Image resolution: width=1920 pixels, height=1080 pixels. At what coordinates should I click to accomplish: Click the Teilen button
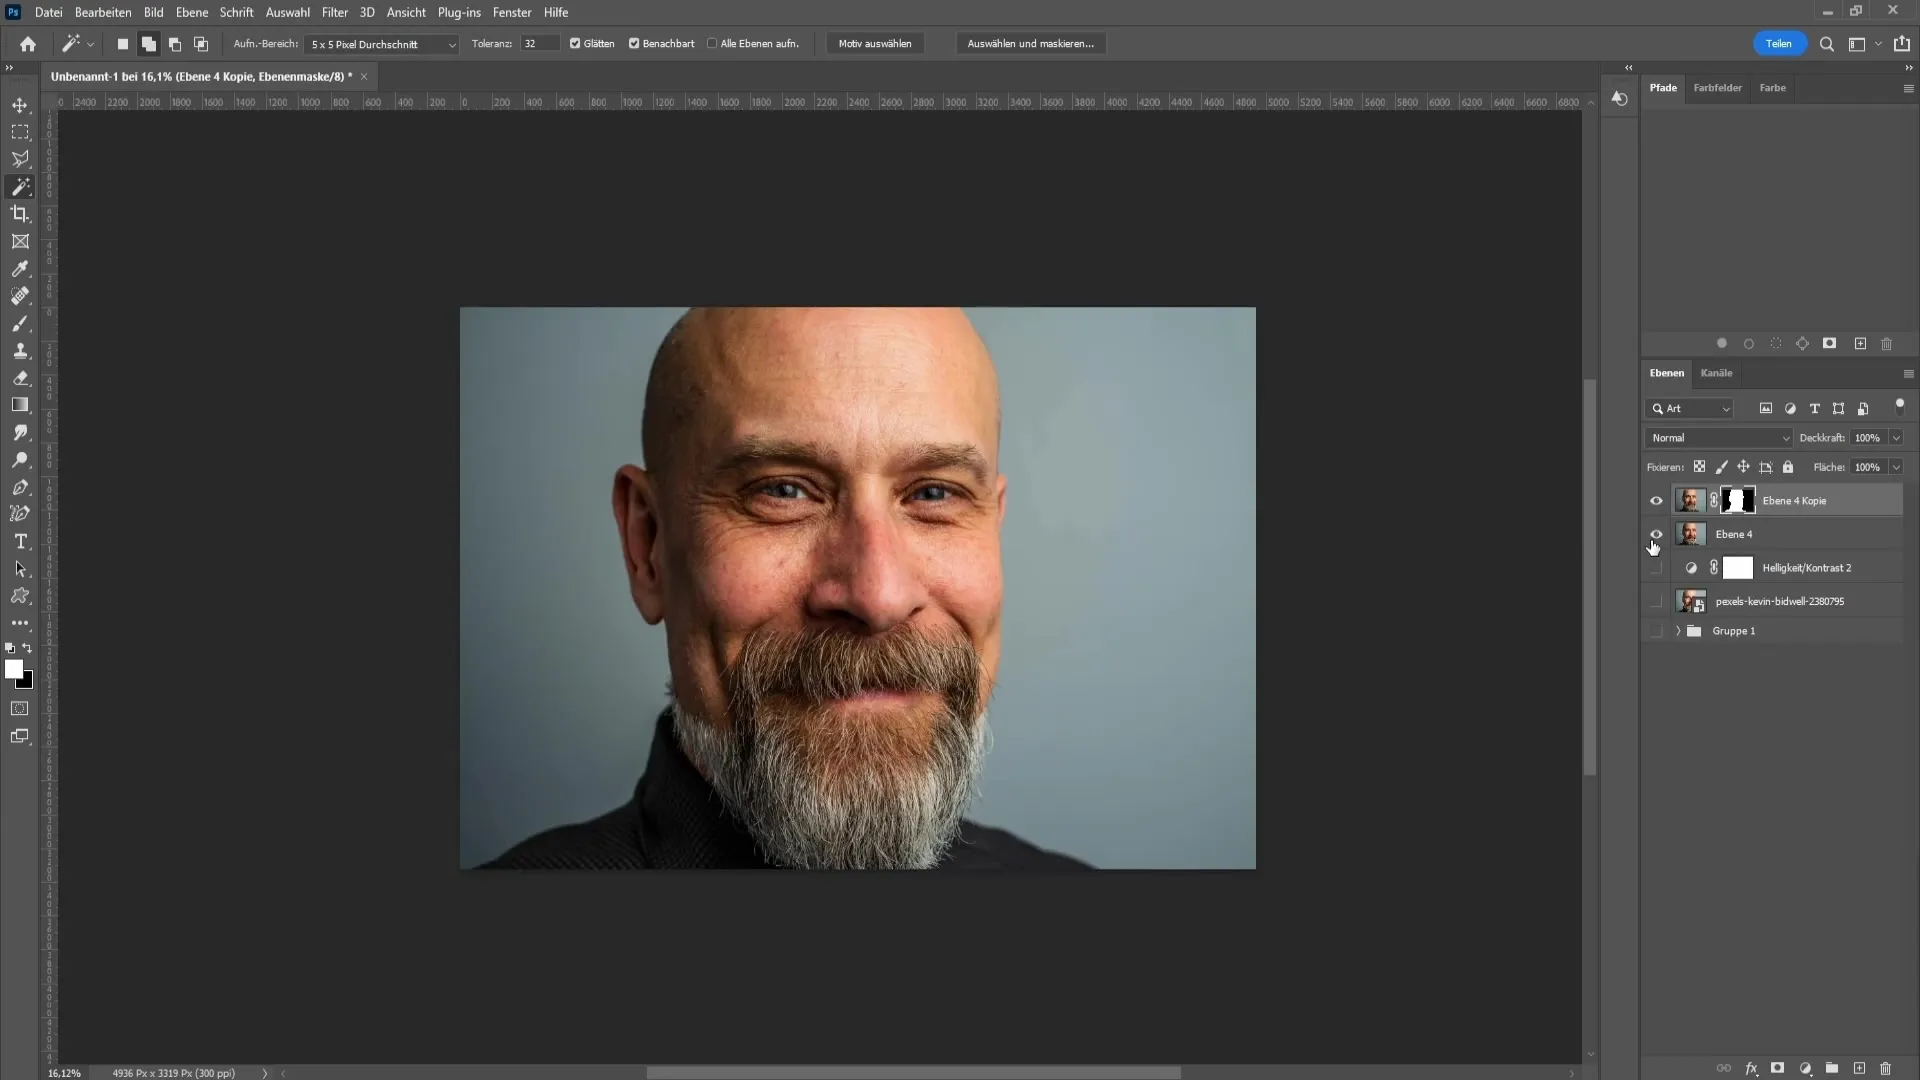coord(1780,44)
